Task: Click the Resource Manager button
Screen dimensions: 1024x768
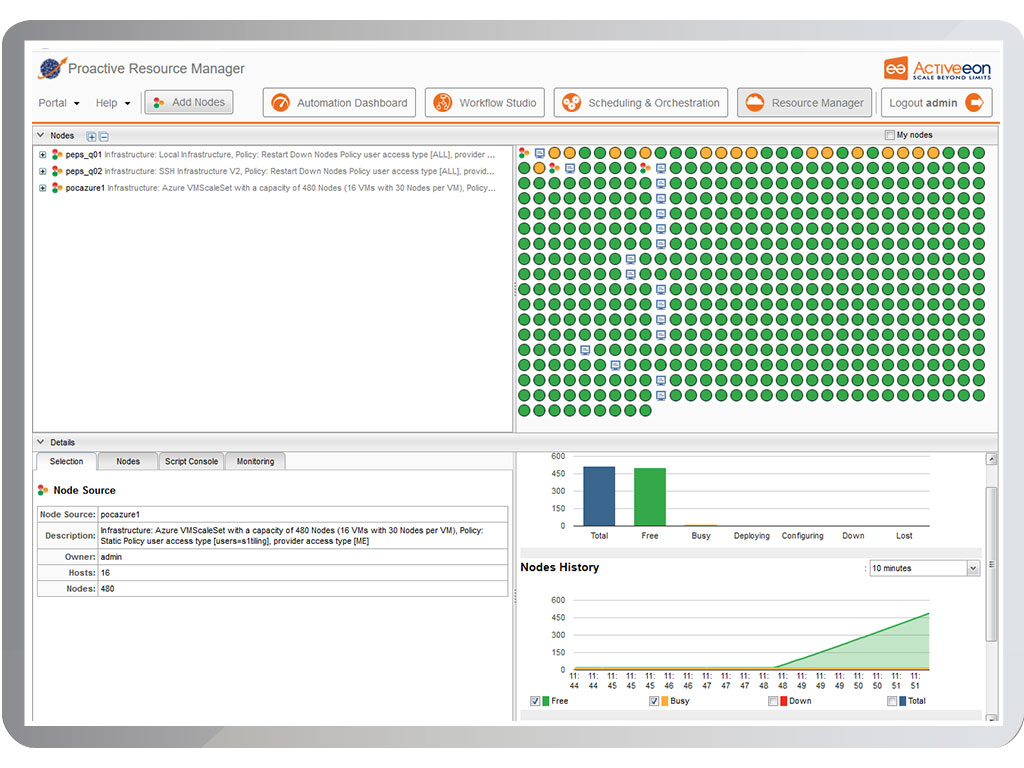Action: (x=805, y=103)
